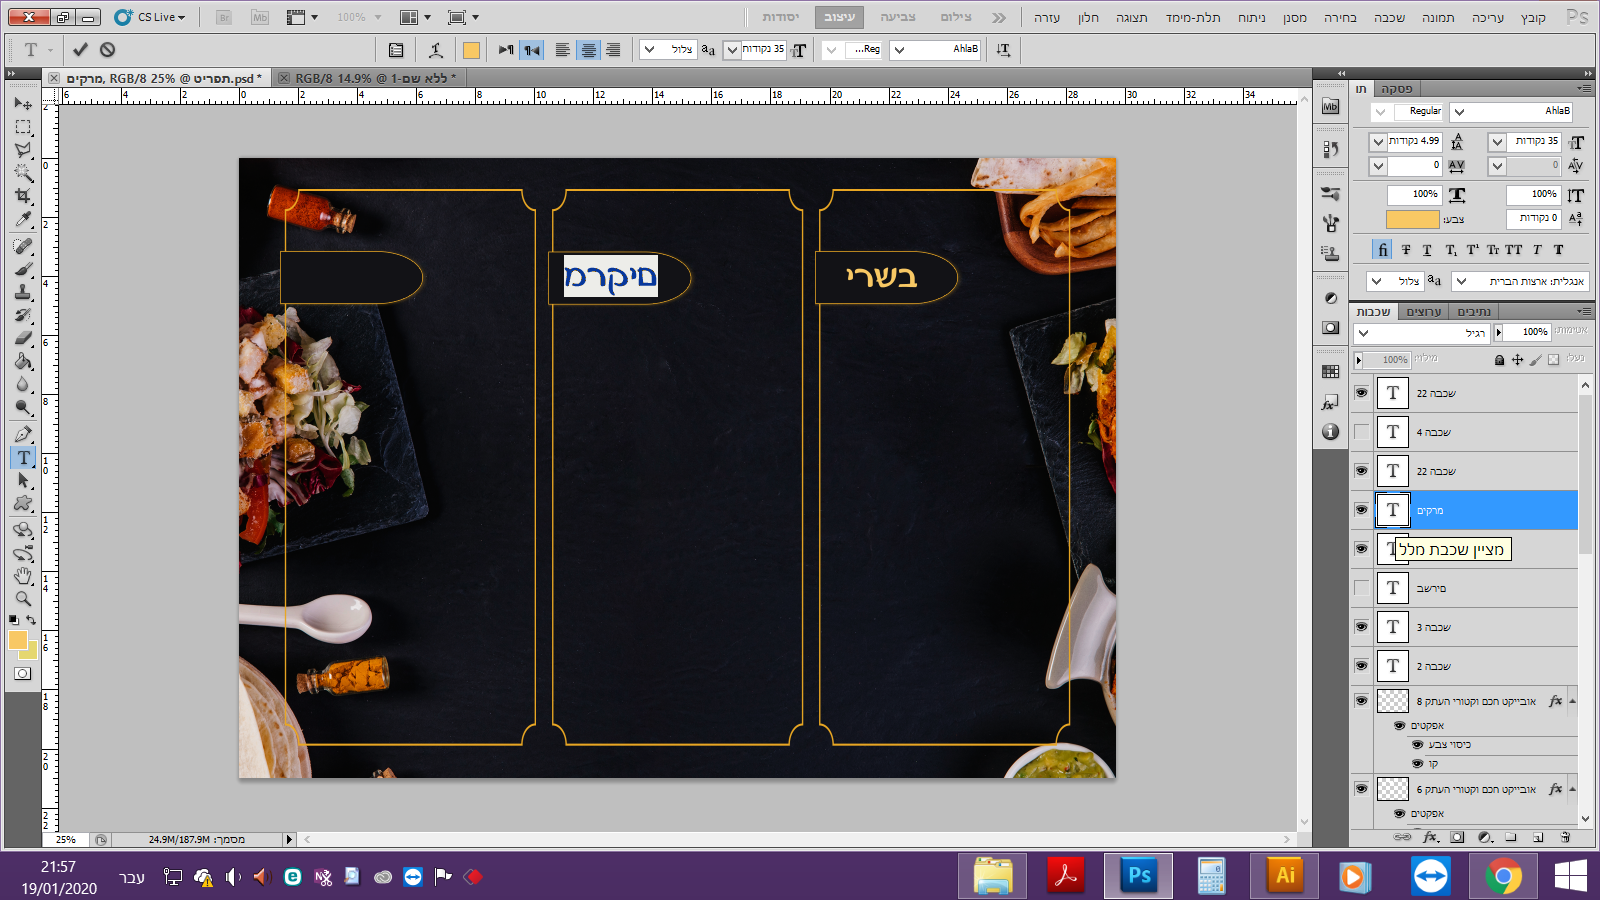Show more workspaces with the double arrow
Image resolution: width=1600 pixels, height=900 pixels.
[999, 17]
